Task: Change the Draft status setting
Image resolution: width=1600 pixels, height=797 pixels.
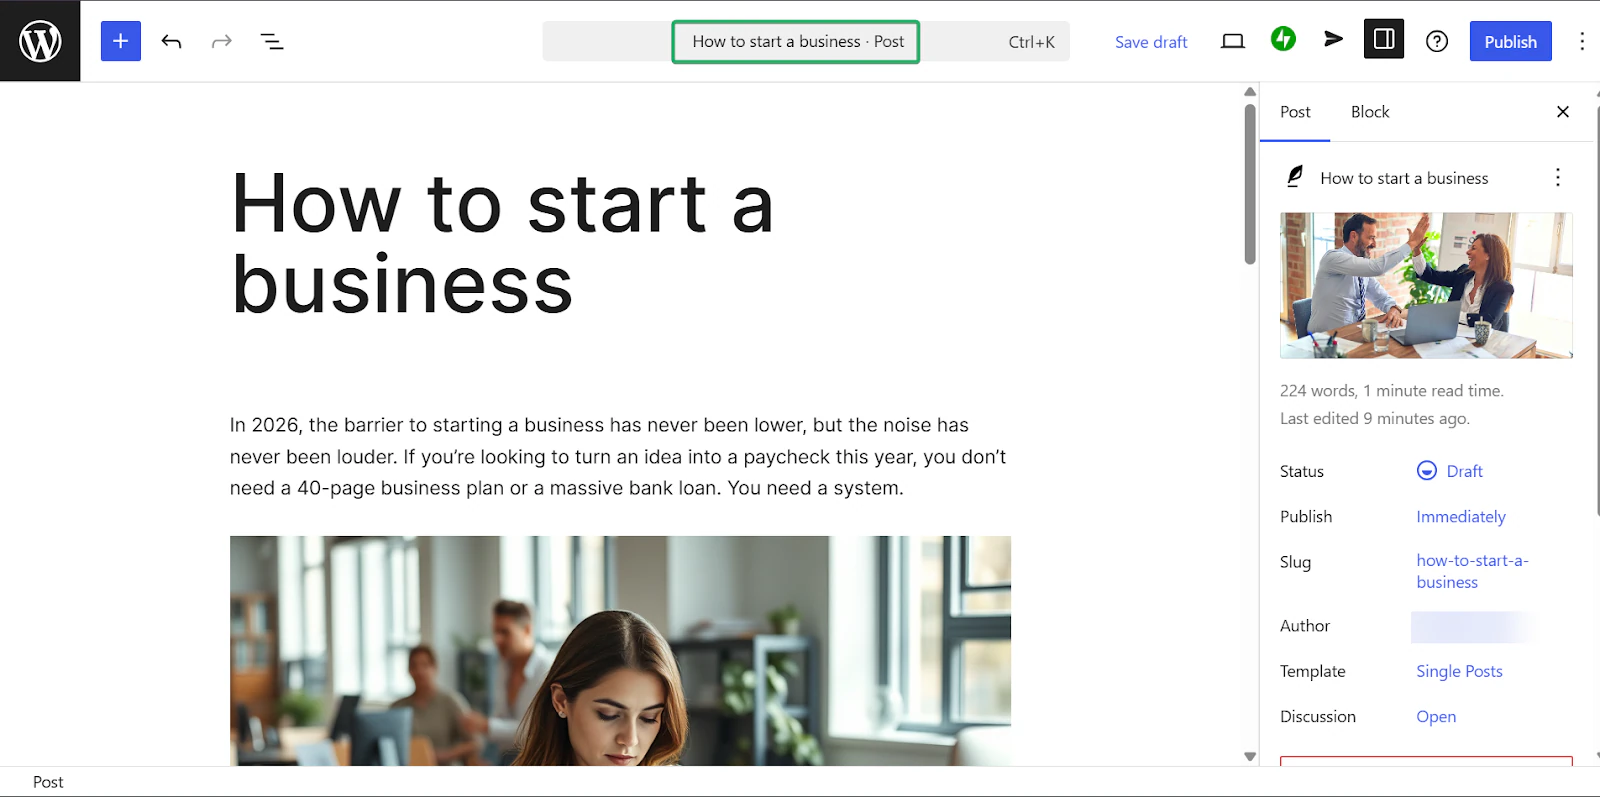Action: [x=1450, y=471]
